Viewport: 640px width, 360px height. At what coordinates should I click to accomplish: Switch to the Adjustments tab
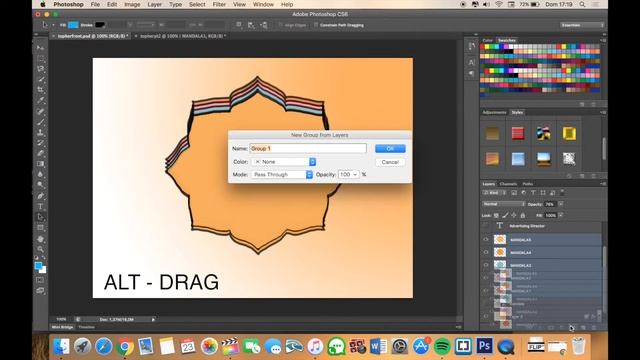pos(494,112)
